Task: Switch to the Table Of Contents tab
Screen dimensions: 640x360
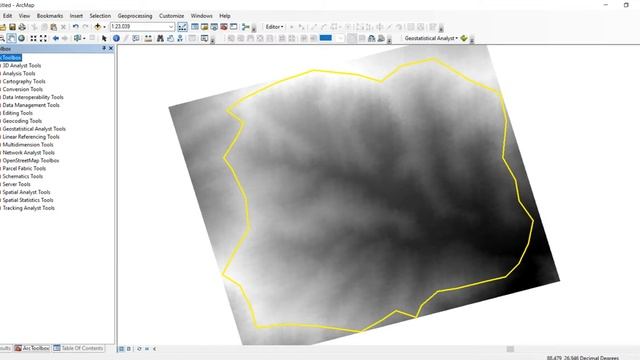Action: (78, 348)
